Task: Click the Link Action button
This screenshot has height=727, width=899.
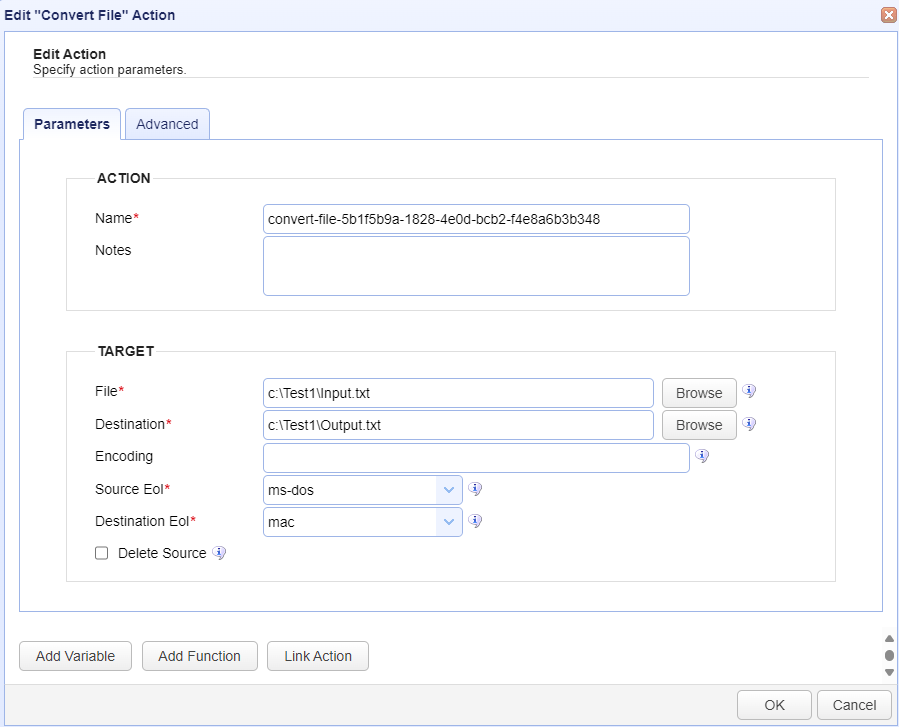Action: click(x=318, y=656)
